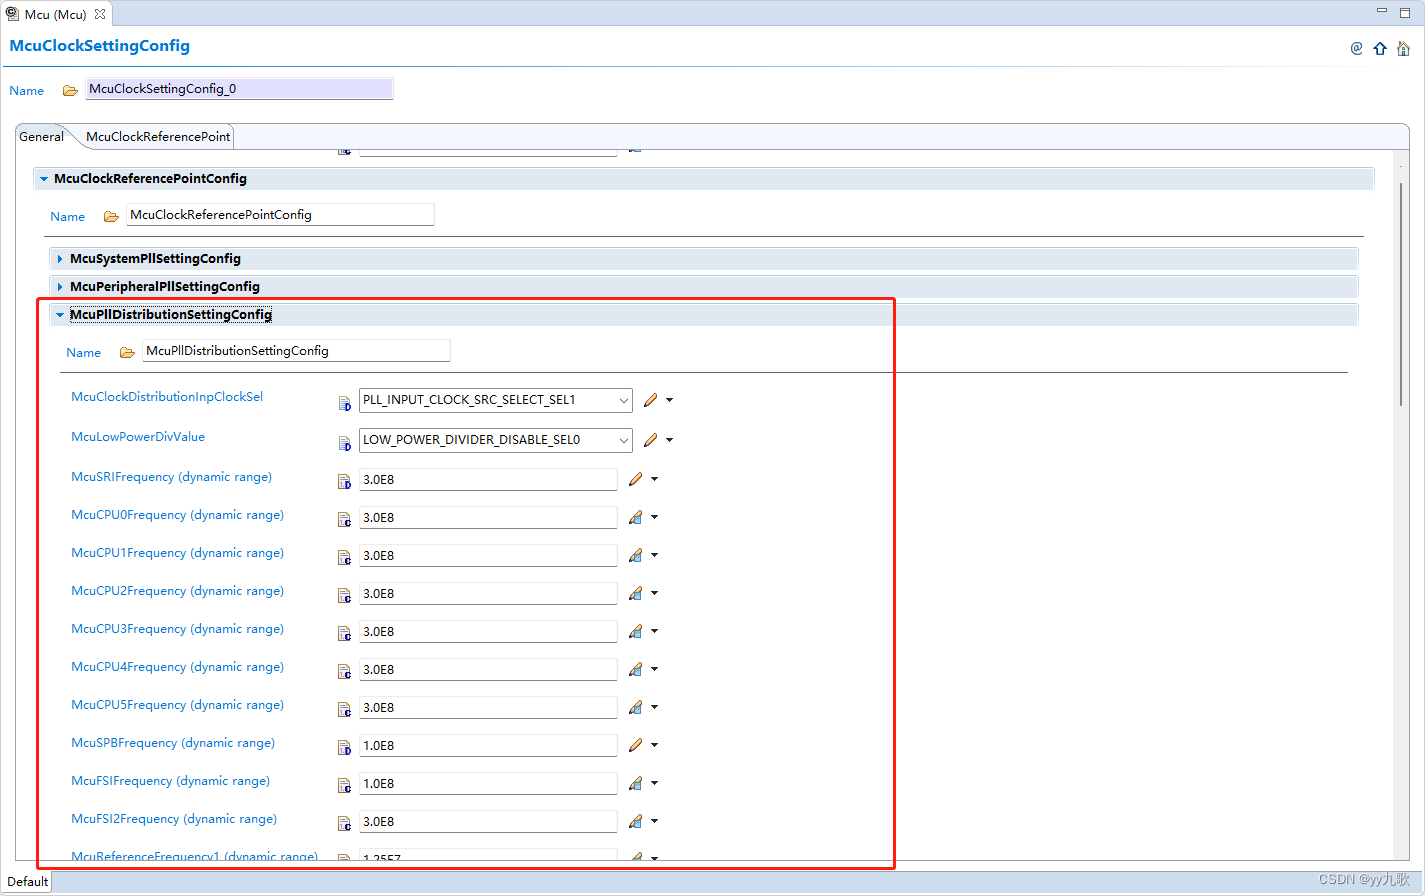Click the McuFSIFrequency 1.0E8 value field
Viewport: 1425px width, 896px height.
[x=488, y=784]
